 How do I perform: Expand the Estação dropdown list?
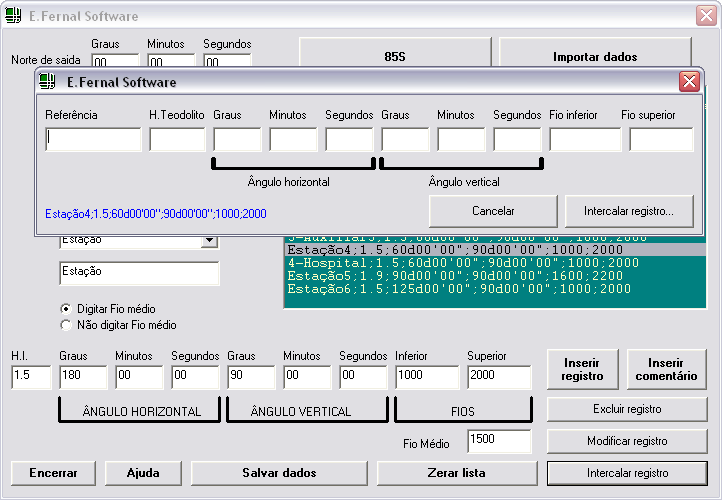(x=209, y=240)
